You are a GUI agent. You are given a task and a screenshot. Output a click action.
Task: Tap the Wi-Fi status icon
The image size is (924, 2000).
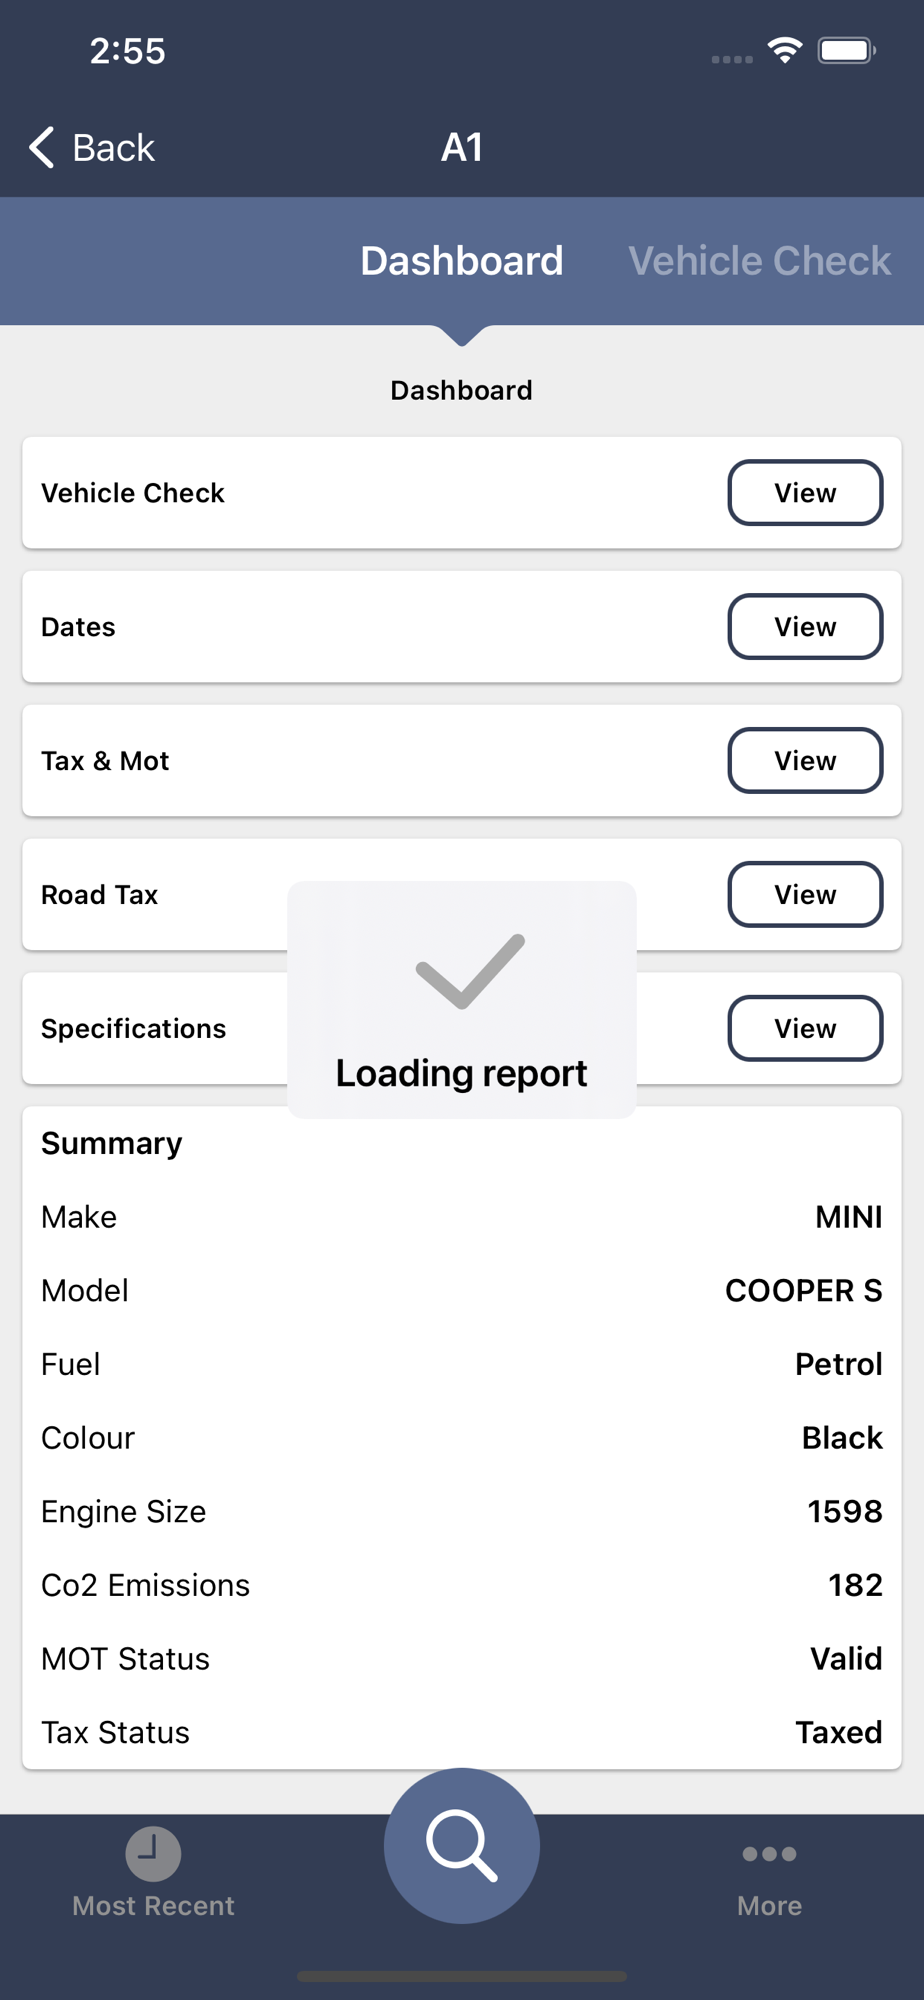pos(785,50)
